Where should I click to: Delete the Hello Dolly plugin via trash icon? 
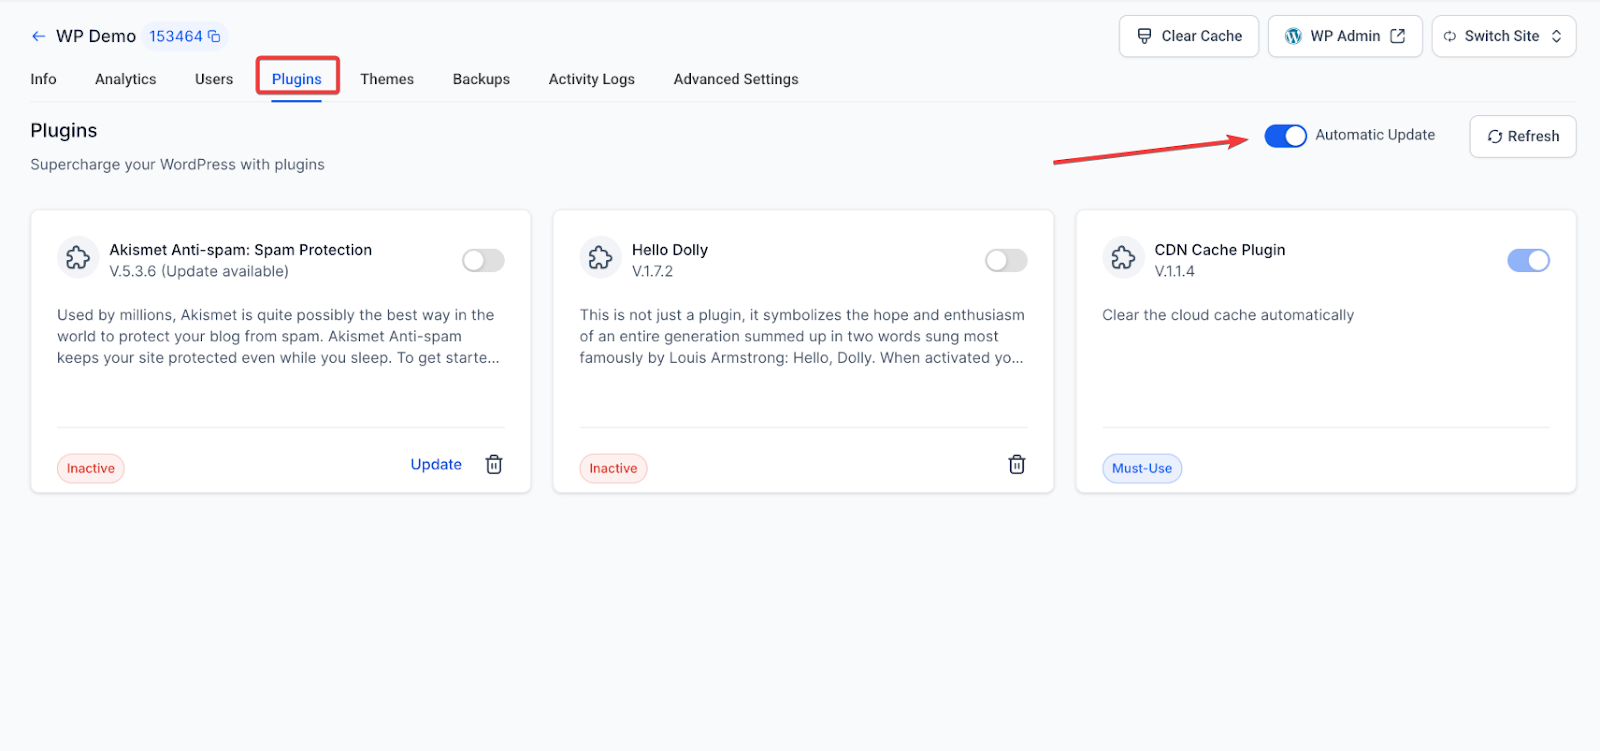pyautogui.click(x=1017, y=464)
